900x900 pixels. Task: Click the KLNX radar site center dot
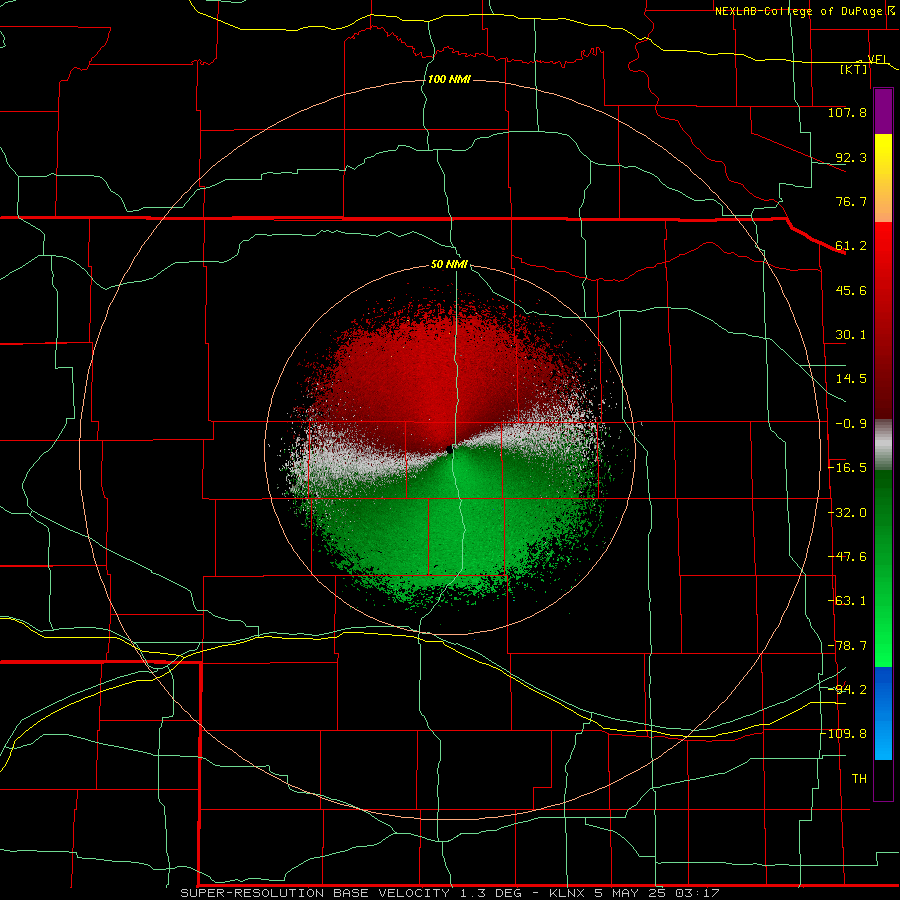click(x=449, y=451)
